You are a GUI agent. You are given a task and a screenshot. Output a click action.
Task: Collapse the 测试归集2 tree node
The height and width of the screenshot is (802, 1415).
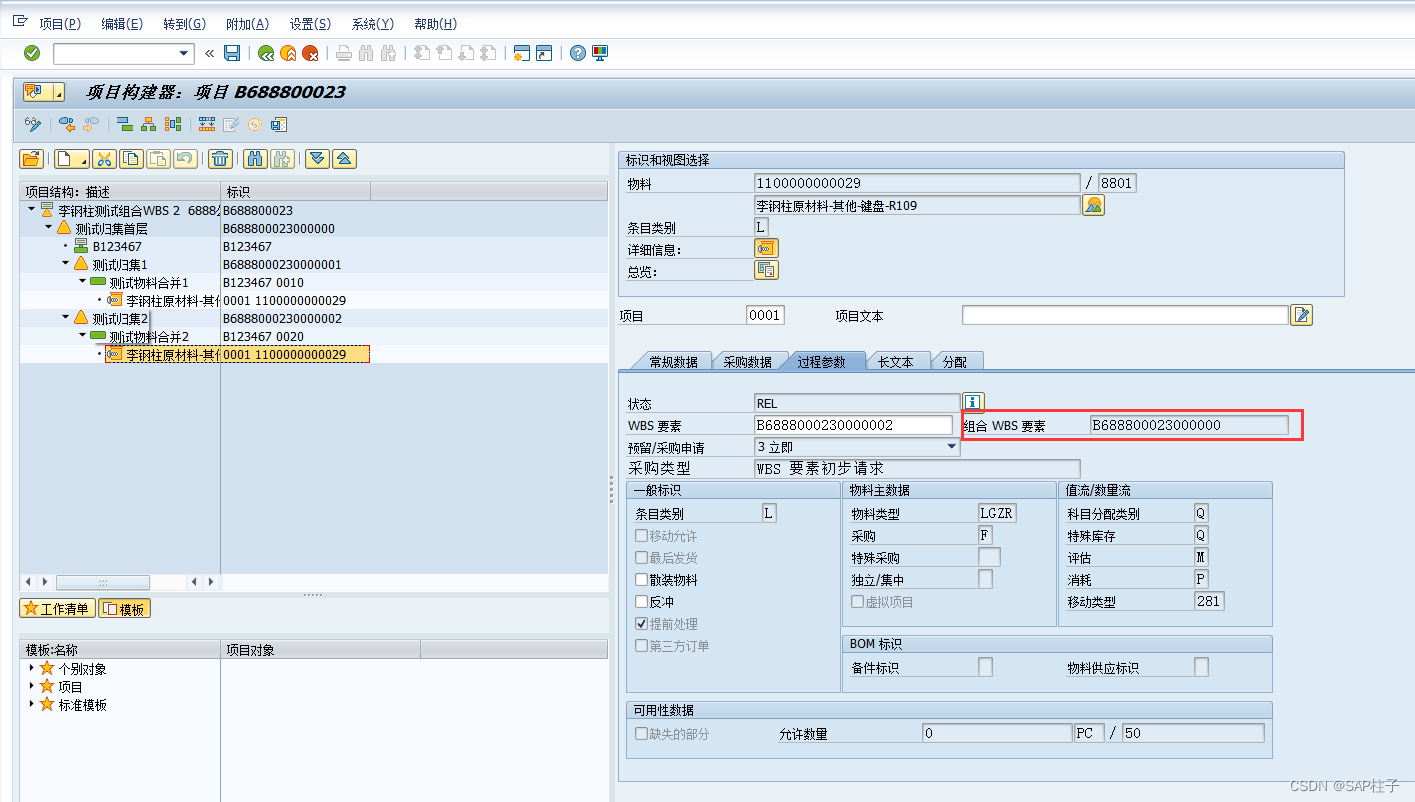[x=66, y=318]
